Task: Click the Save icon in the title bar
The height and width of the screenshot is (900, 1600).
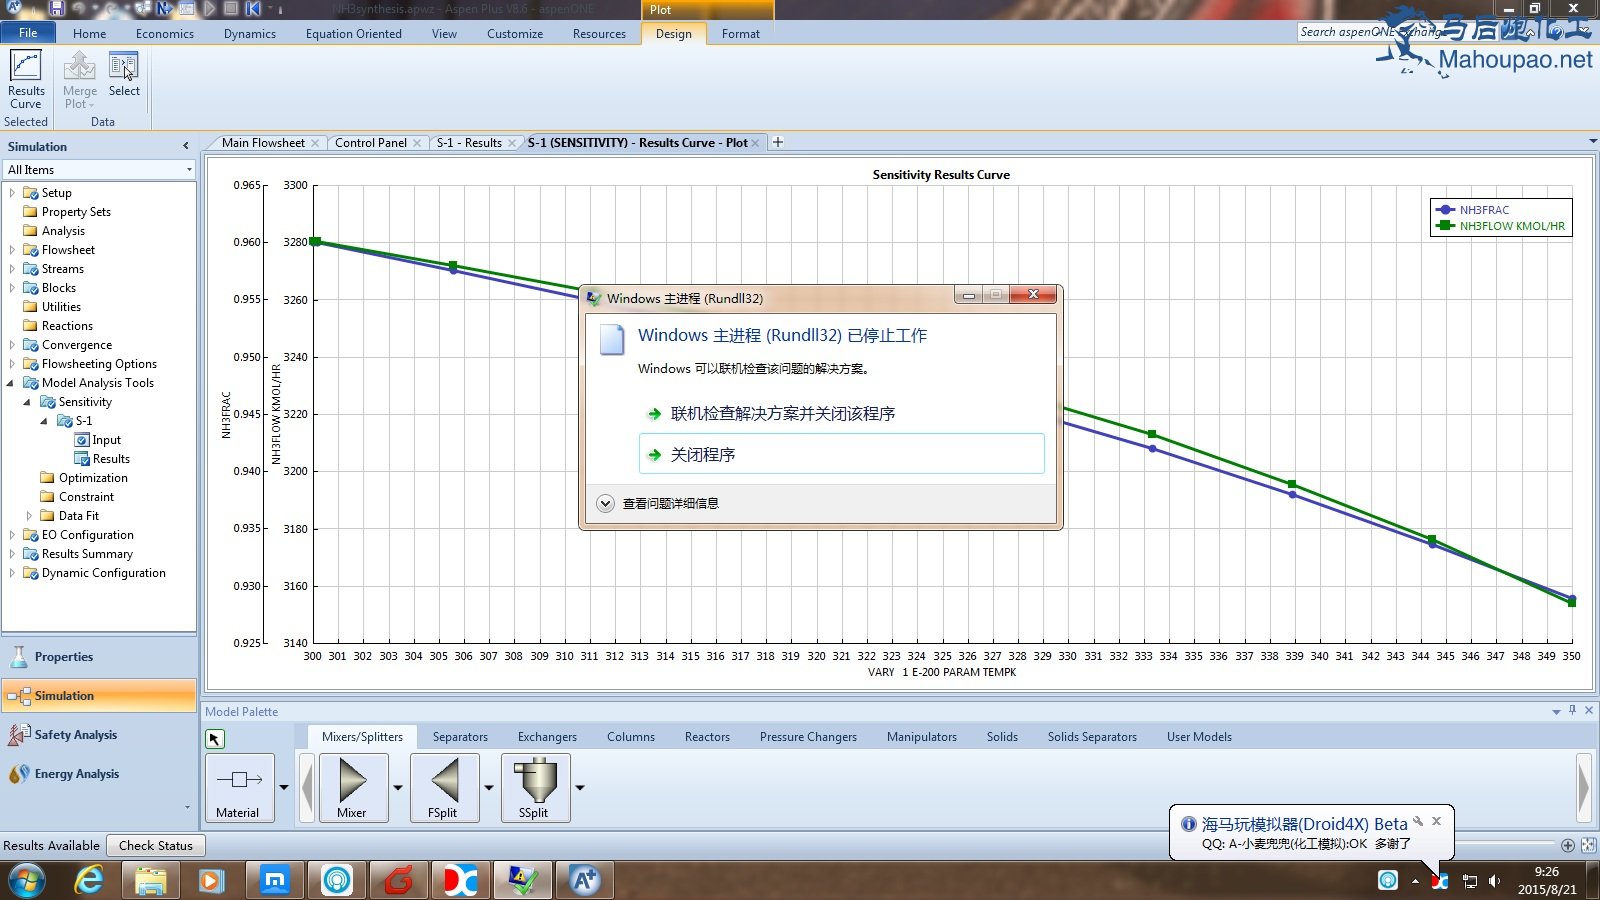Action: pos(57,8)
